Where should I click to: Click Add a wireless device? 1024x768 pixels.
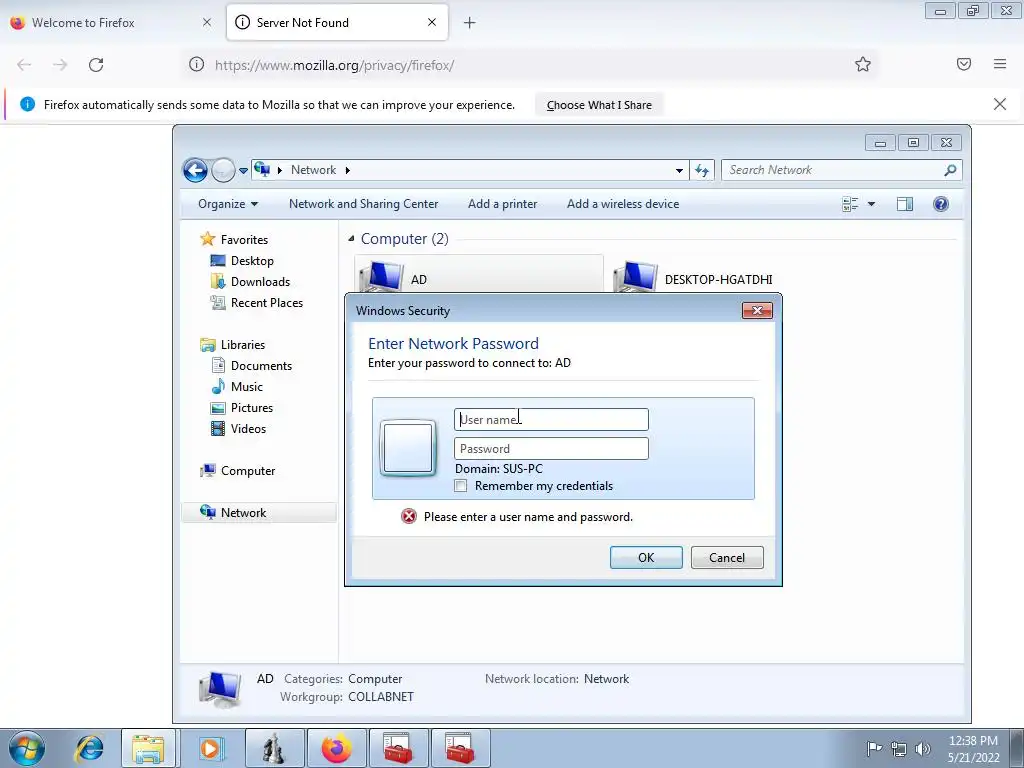(x=623, y=204)
